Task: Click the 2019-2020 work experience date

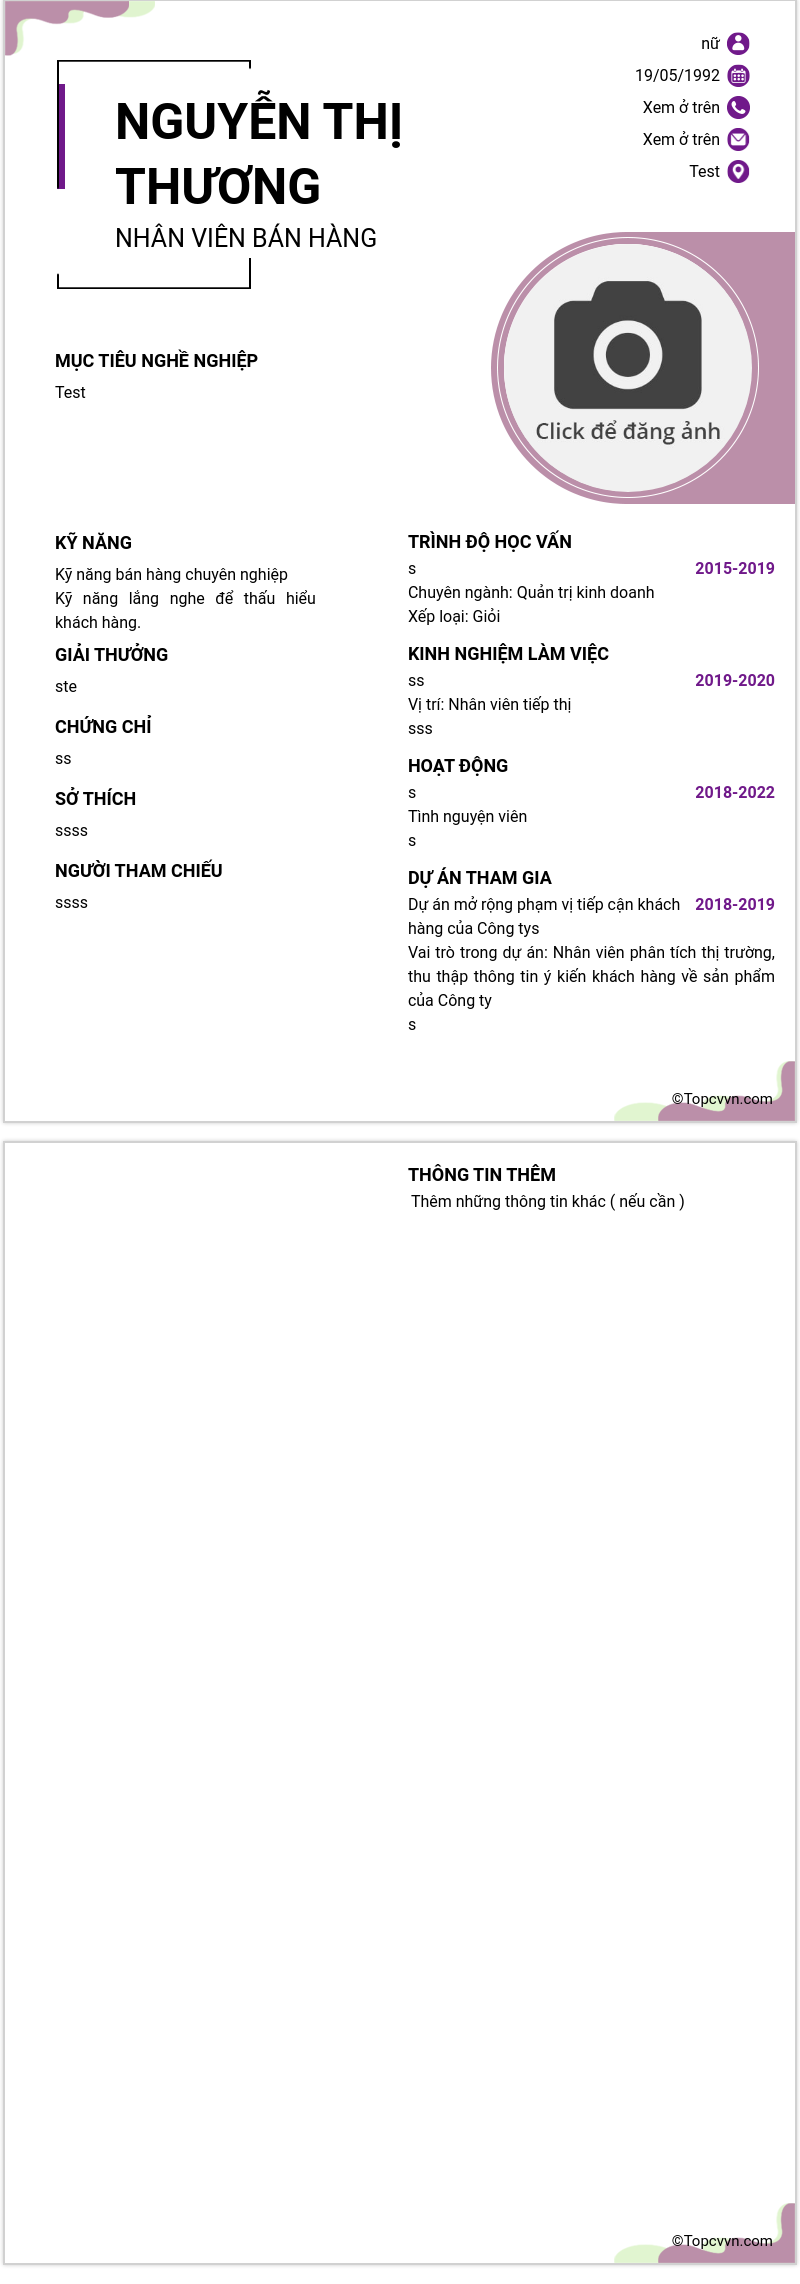Action: coord(735,680)
